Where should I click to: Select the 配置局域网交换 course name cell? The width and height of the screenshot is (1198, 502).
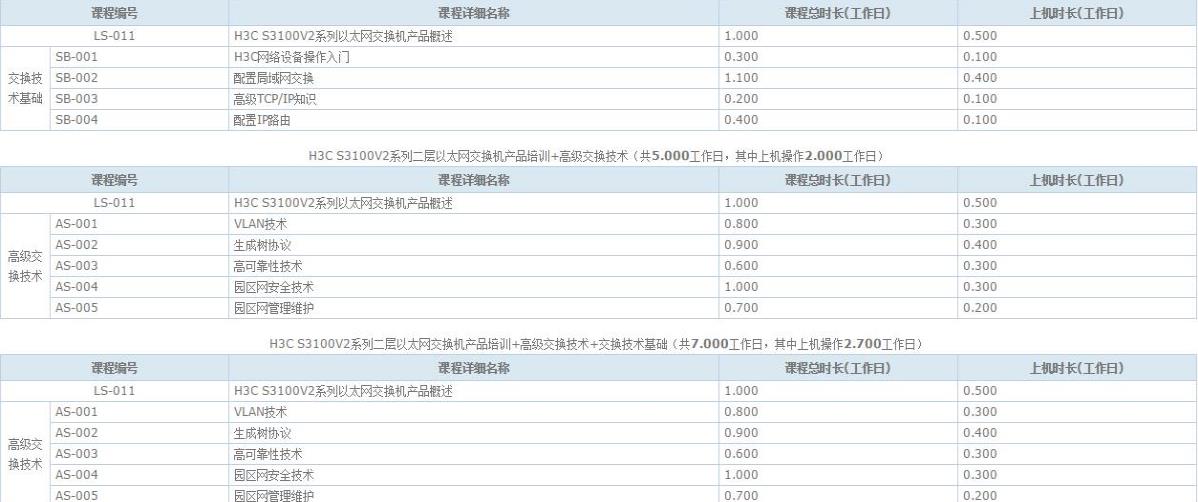coord(273,78)
